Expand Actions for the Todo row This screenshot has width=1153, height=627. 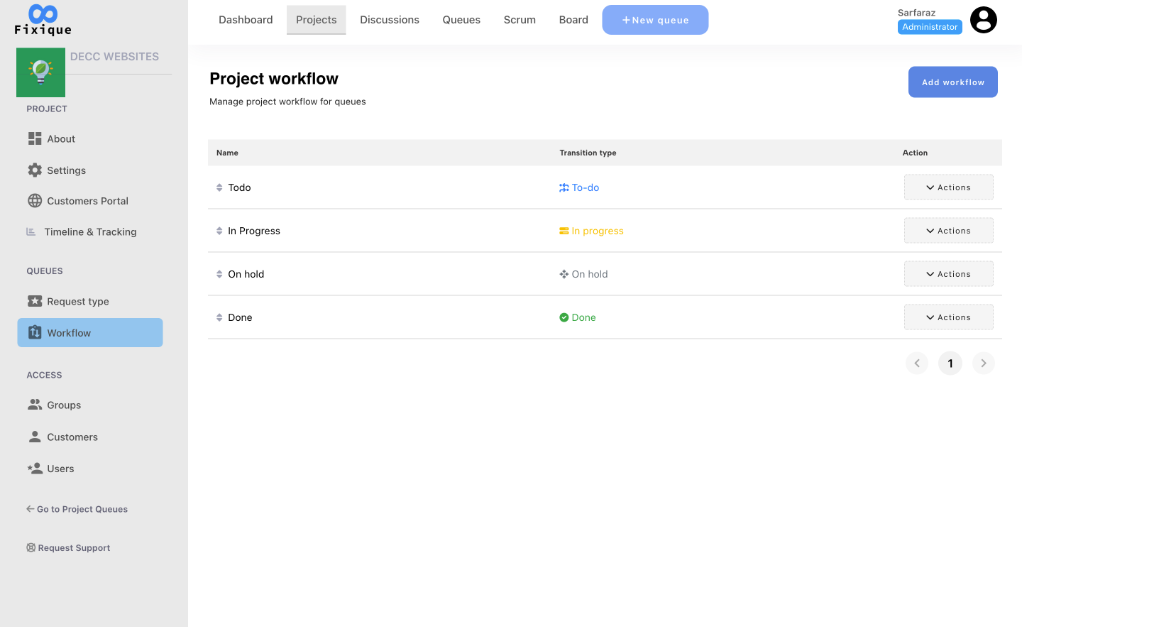tap(948, 187)
